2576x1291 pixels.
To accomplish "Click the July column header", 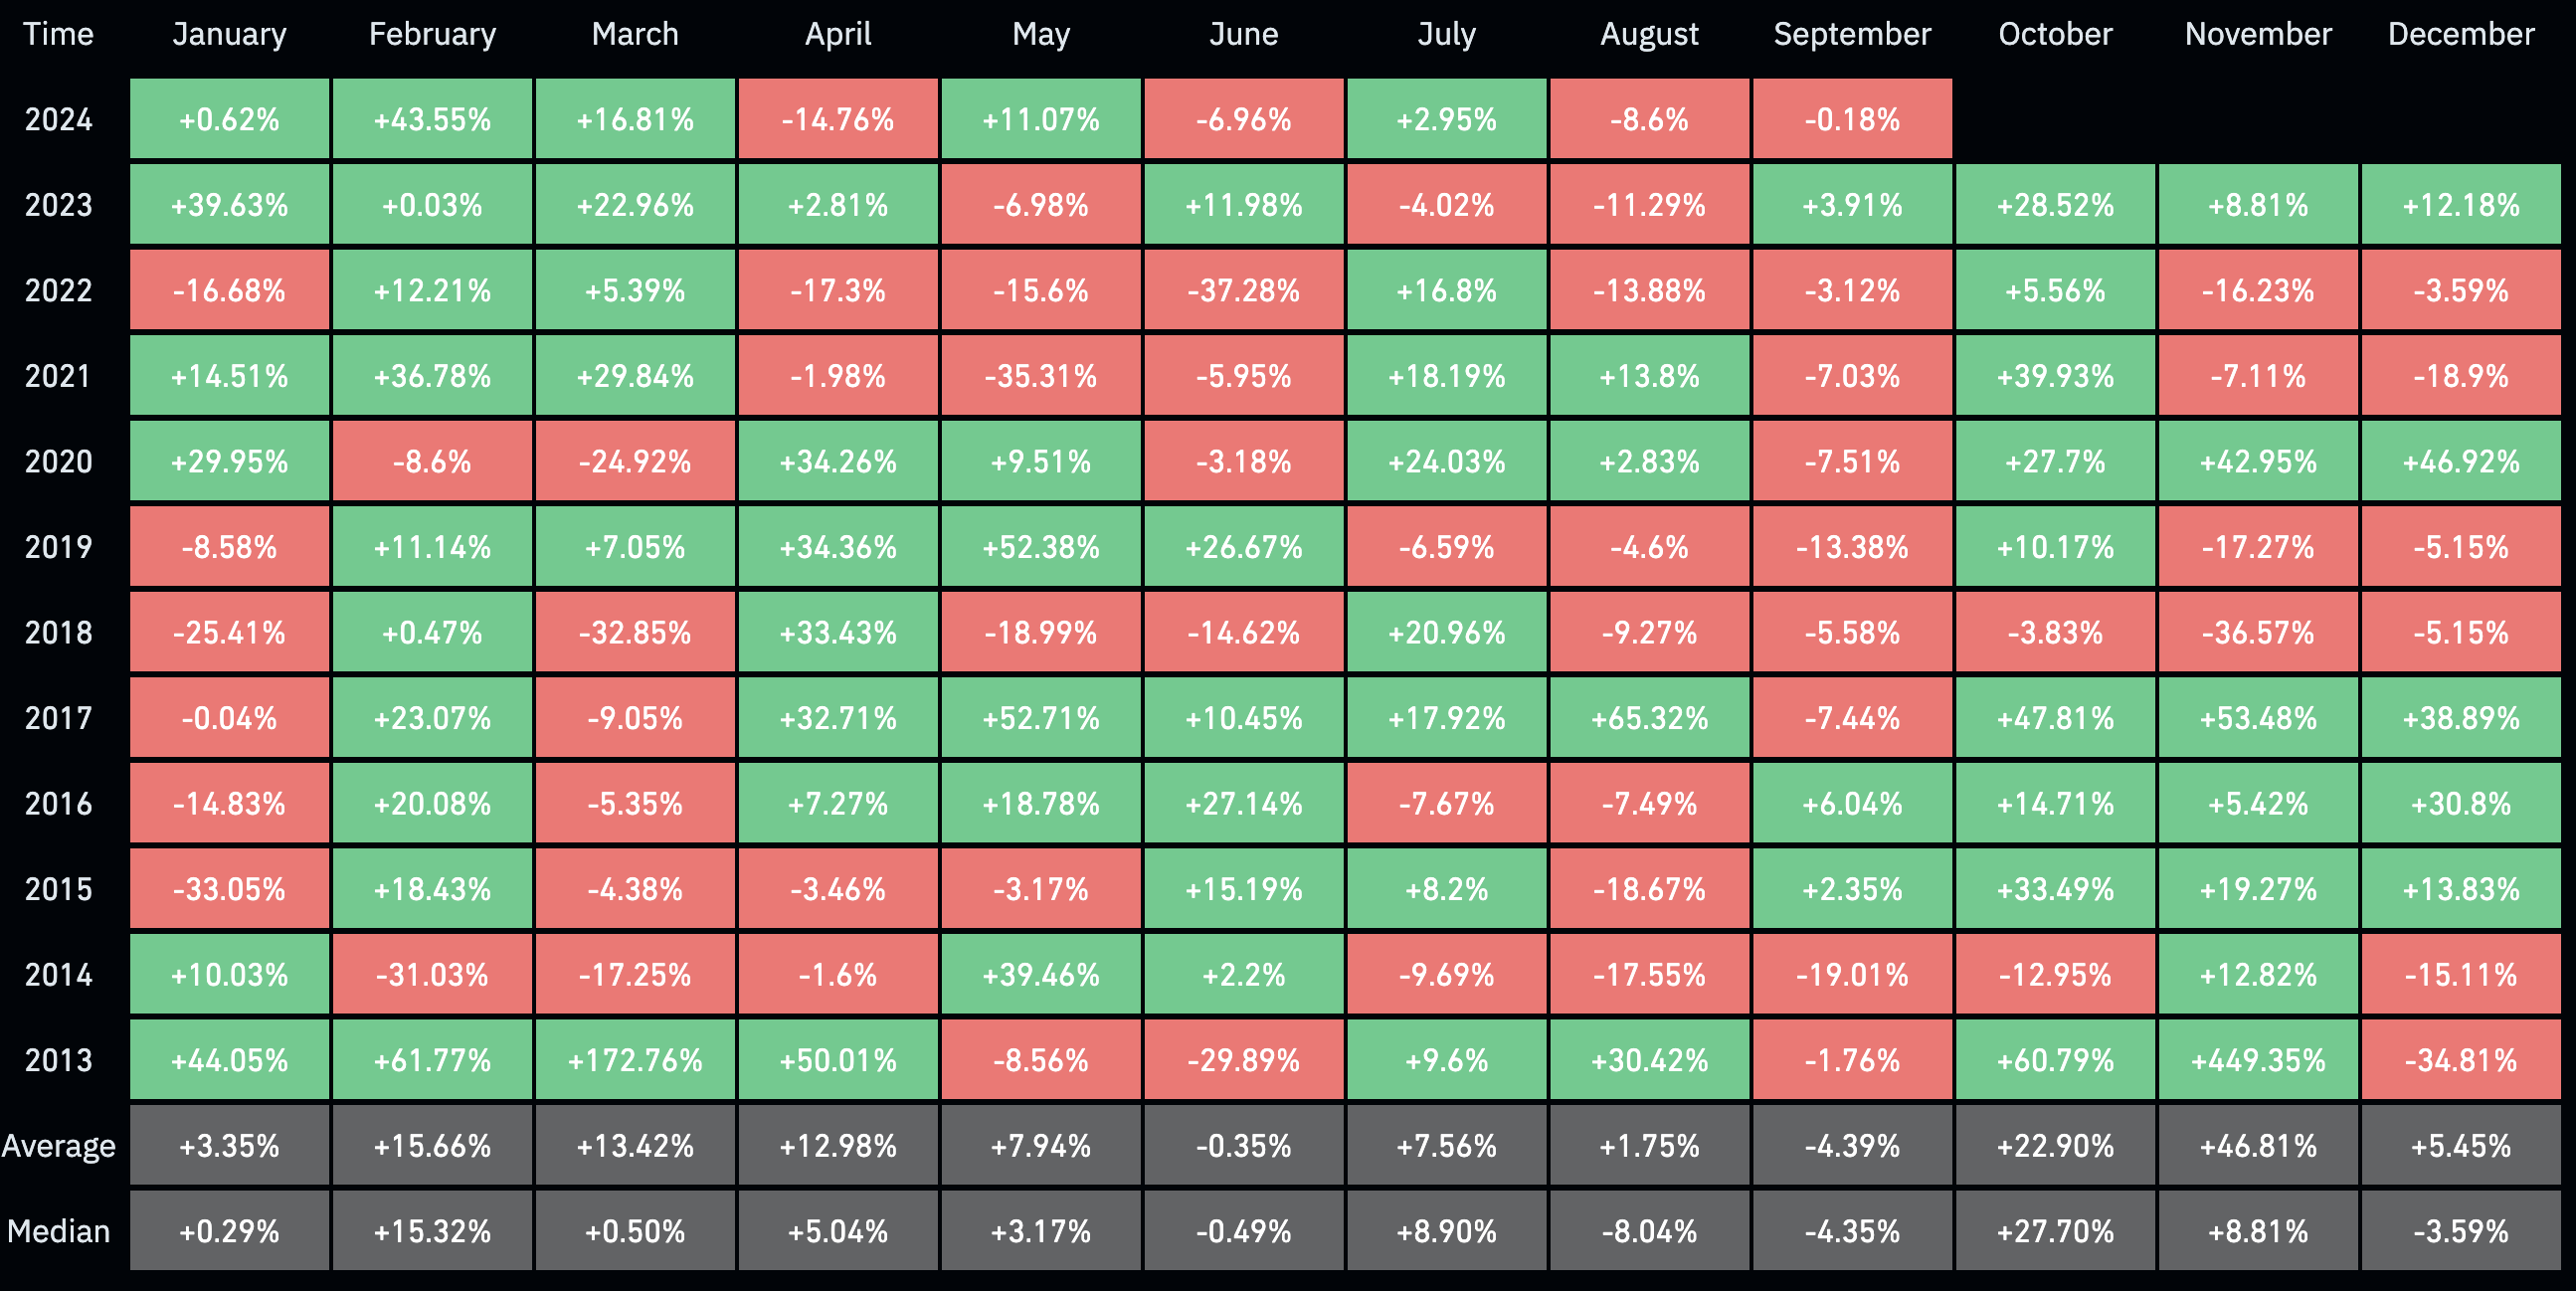I will point(1446,34).
